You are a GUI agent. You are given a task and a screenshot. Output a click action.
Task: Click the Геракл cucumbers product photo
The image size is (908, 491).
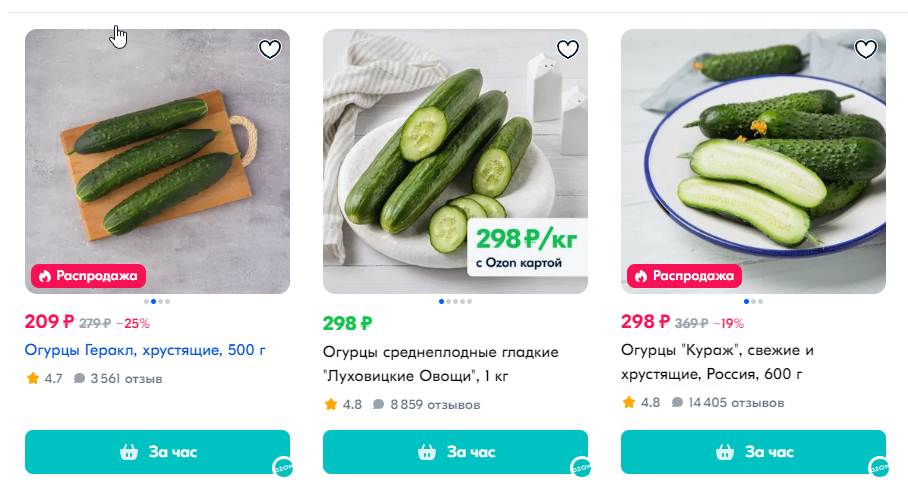point(157,150)
